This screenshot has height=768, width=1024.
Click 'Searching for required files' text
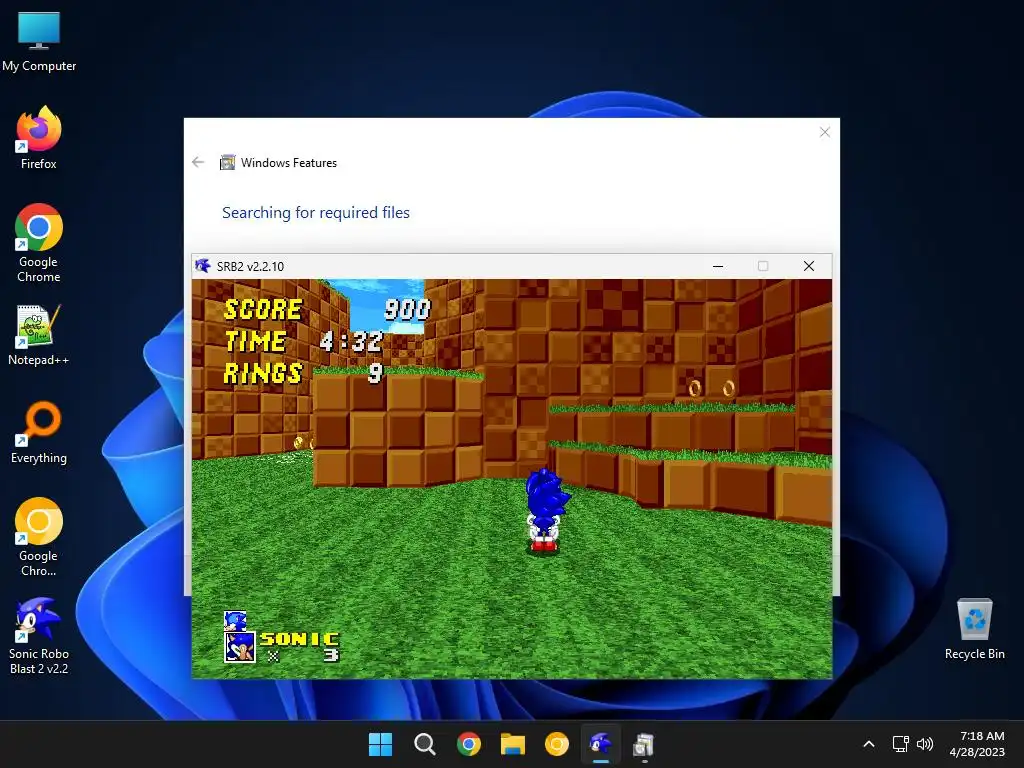click(x=316, y=213)
